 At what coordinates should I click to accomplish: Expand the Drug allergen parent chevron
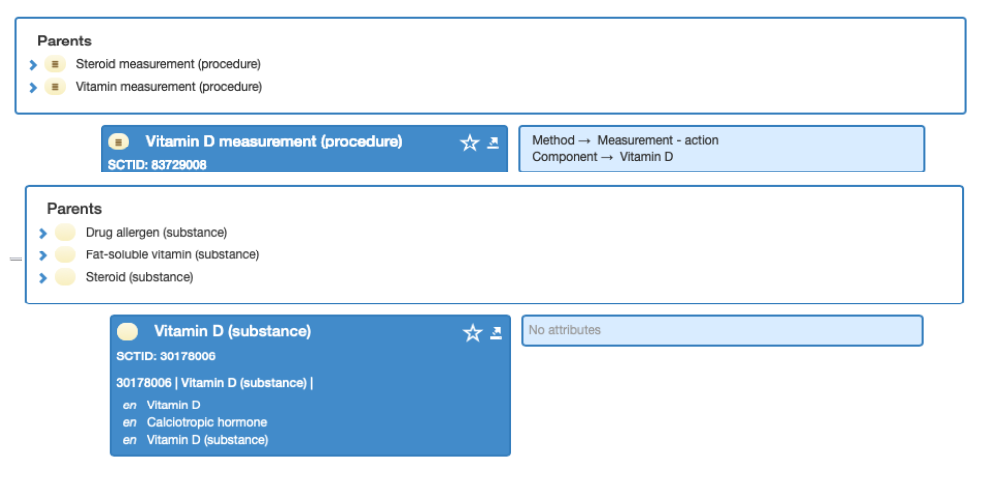tap(43, 233)
